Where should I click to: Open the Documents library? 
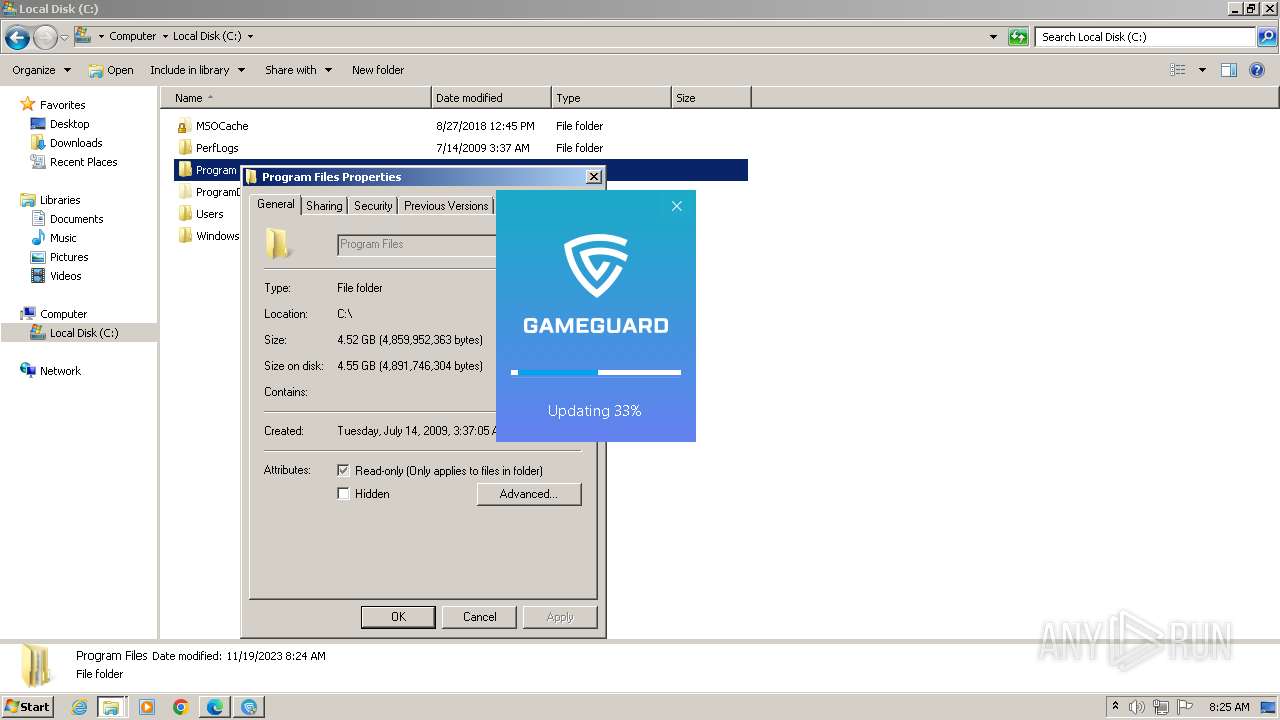[67, 219]
